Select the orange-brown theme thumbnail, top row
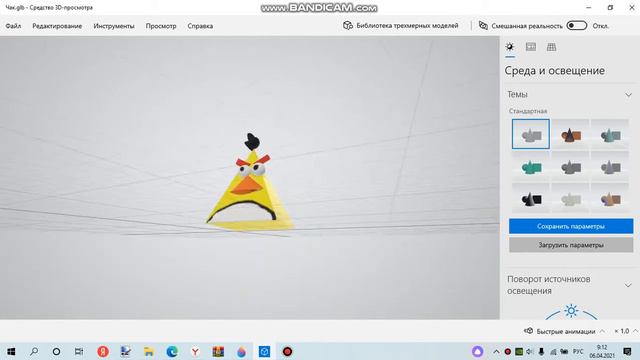 tap(570, 134)
